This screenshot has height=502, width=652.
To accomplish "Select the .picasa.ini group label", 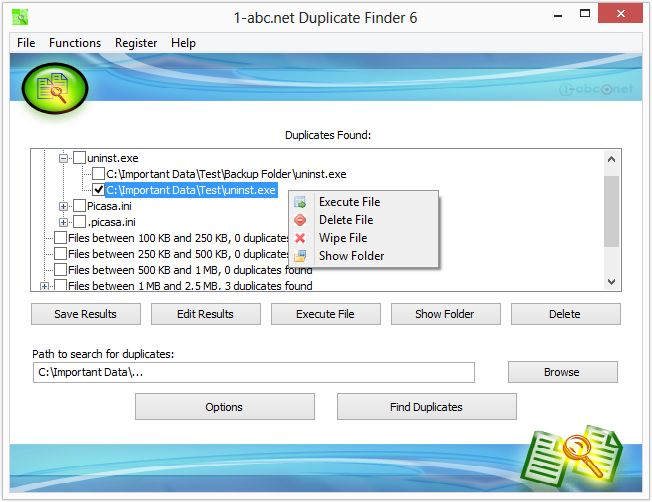I will tap(111, 222).
